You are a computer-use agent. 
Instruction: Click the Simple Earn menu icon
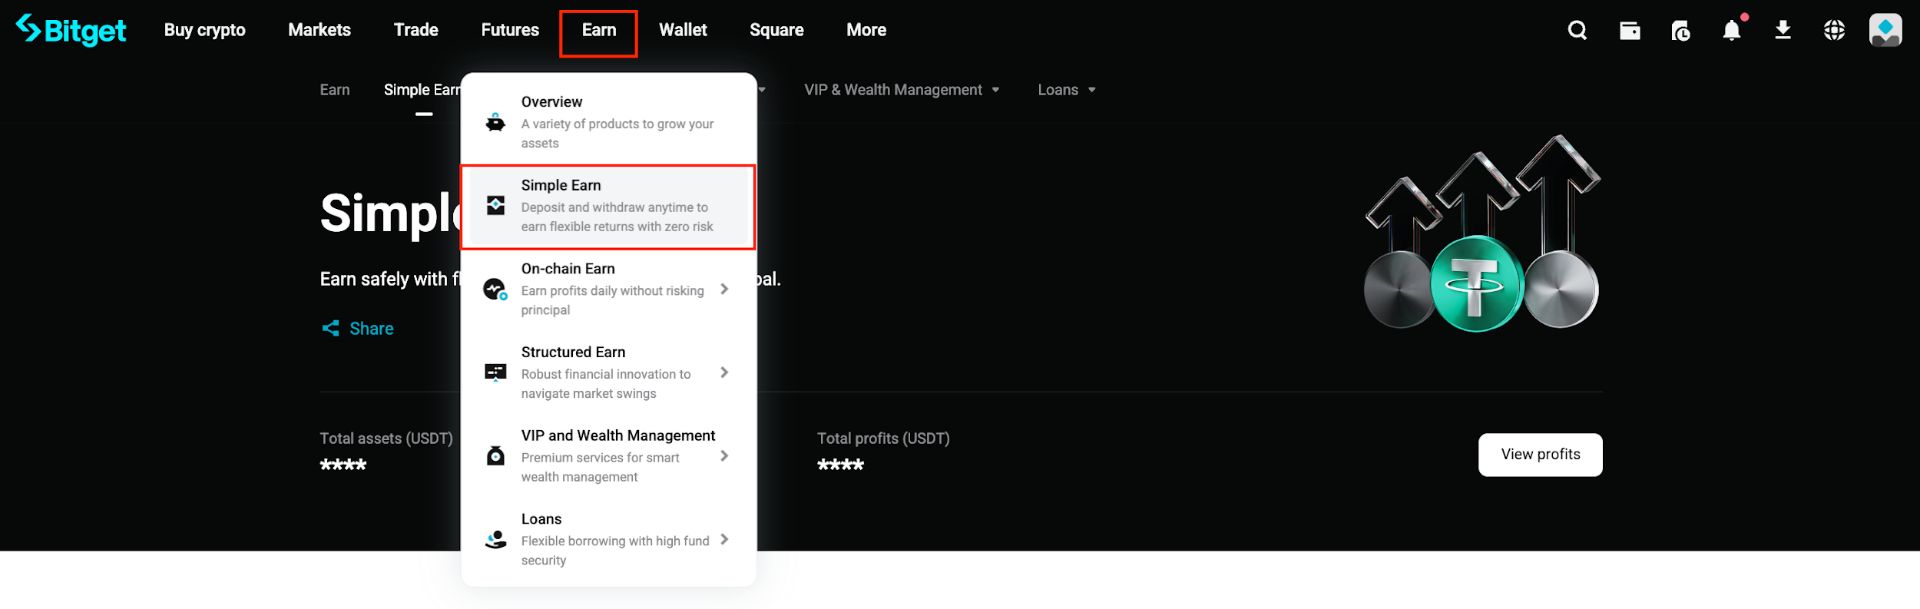495,205
